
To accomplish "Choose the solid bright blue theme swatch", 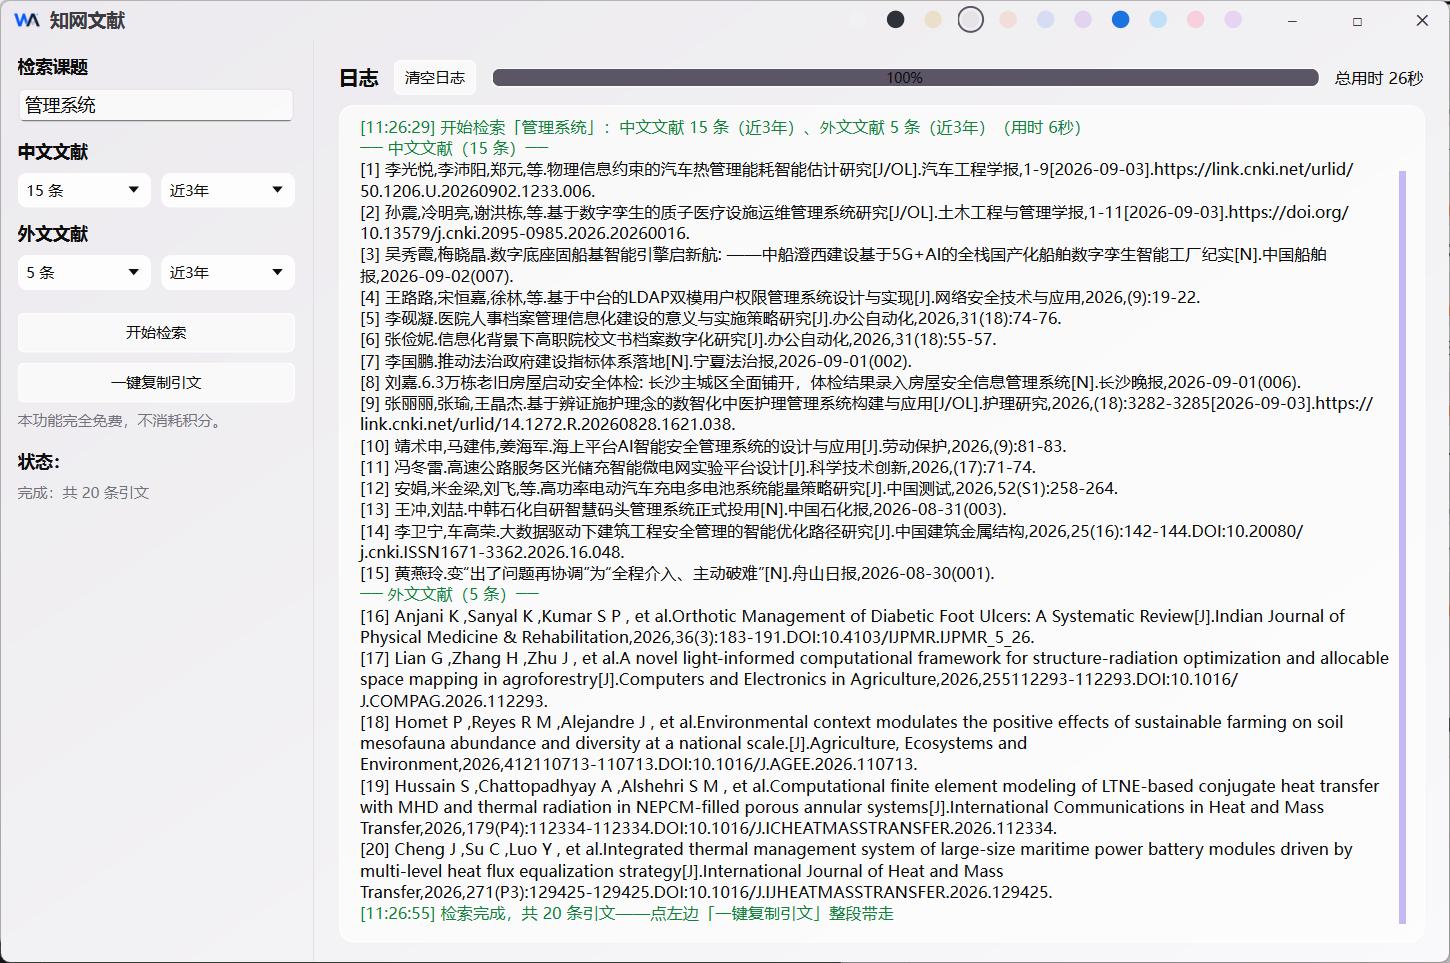I will point(1120,19).
